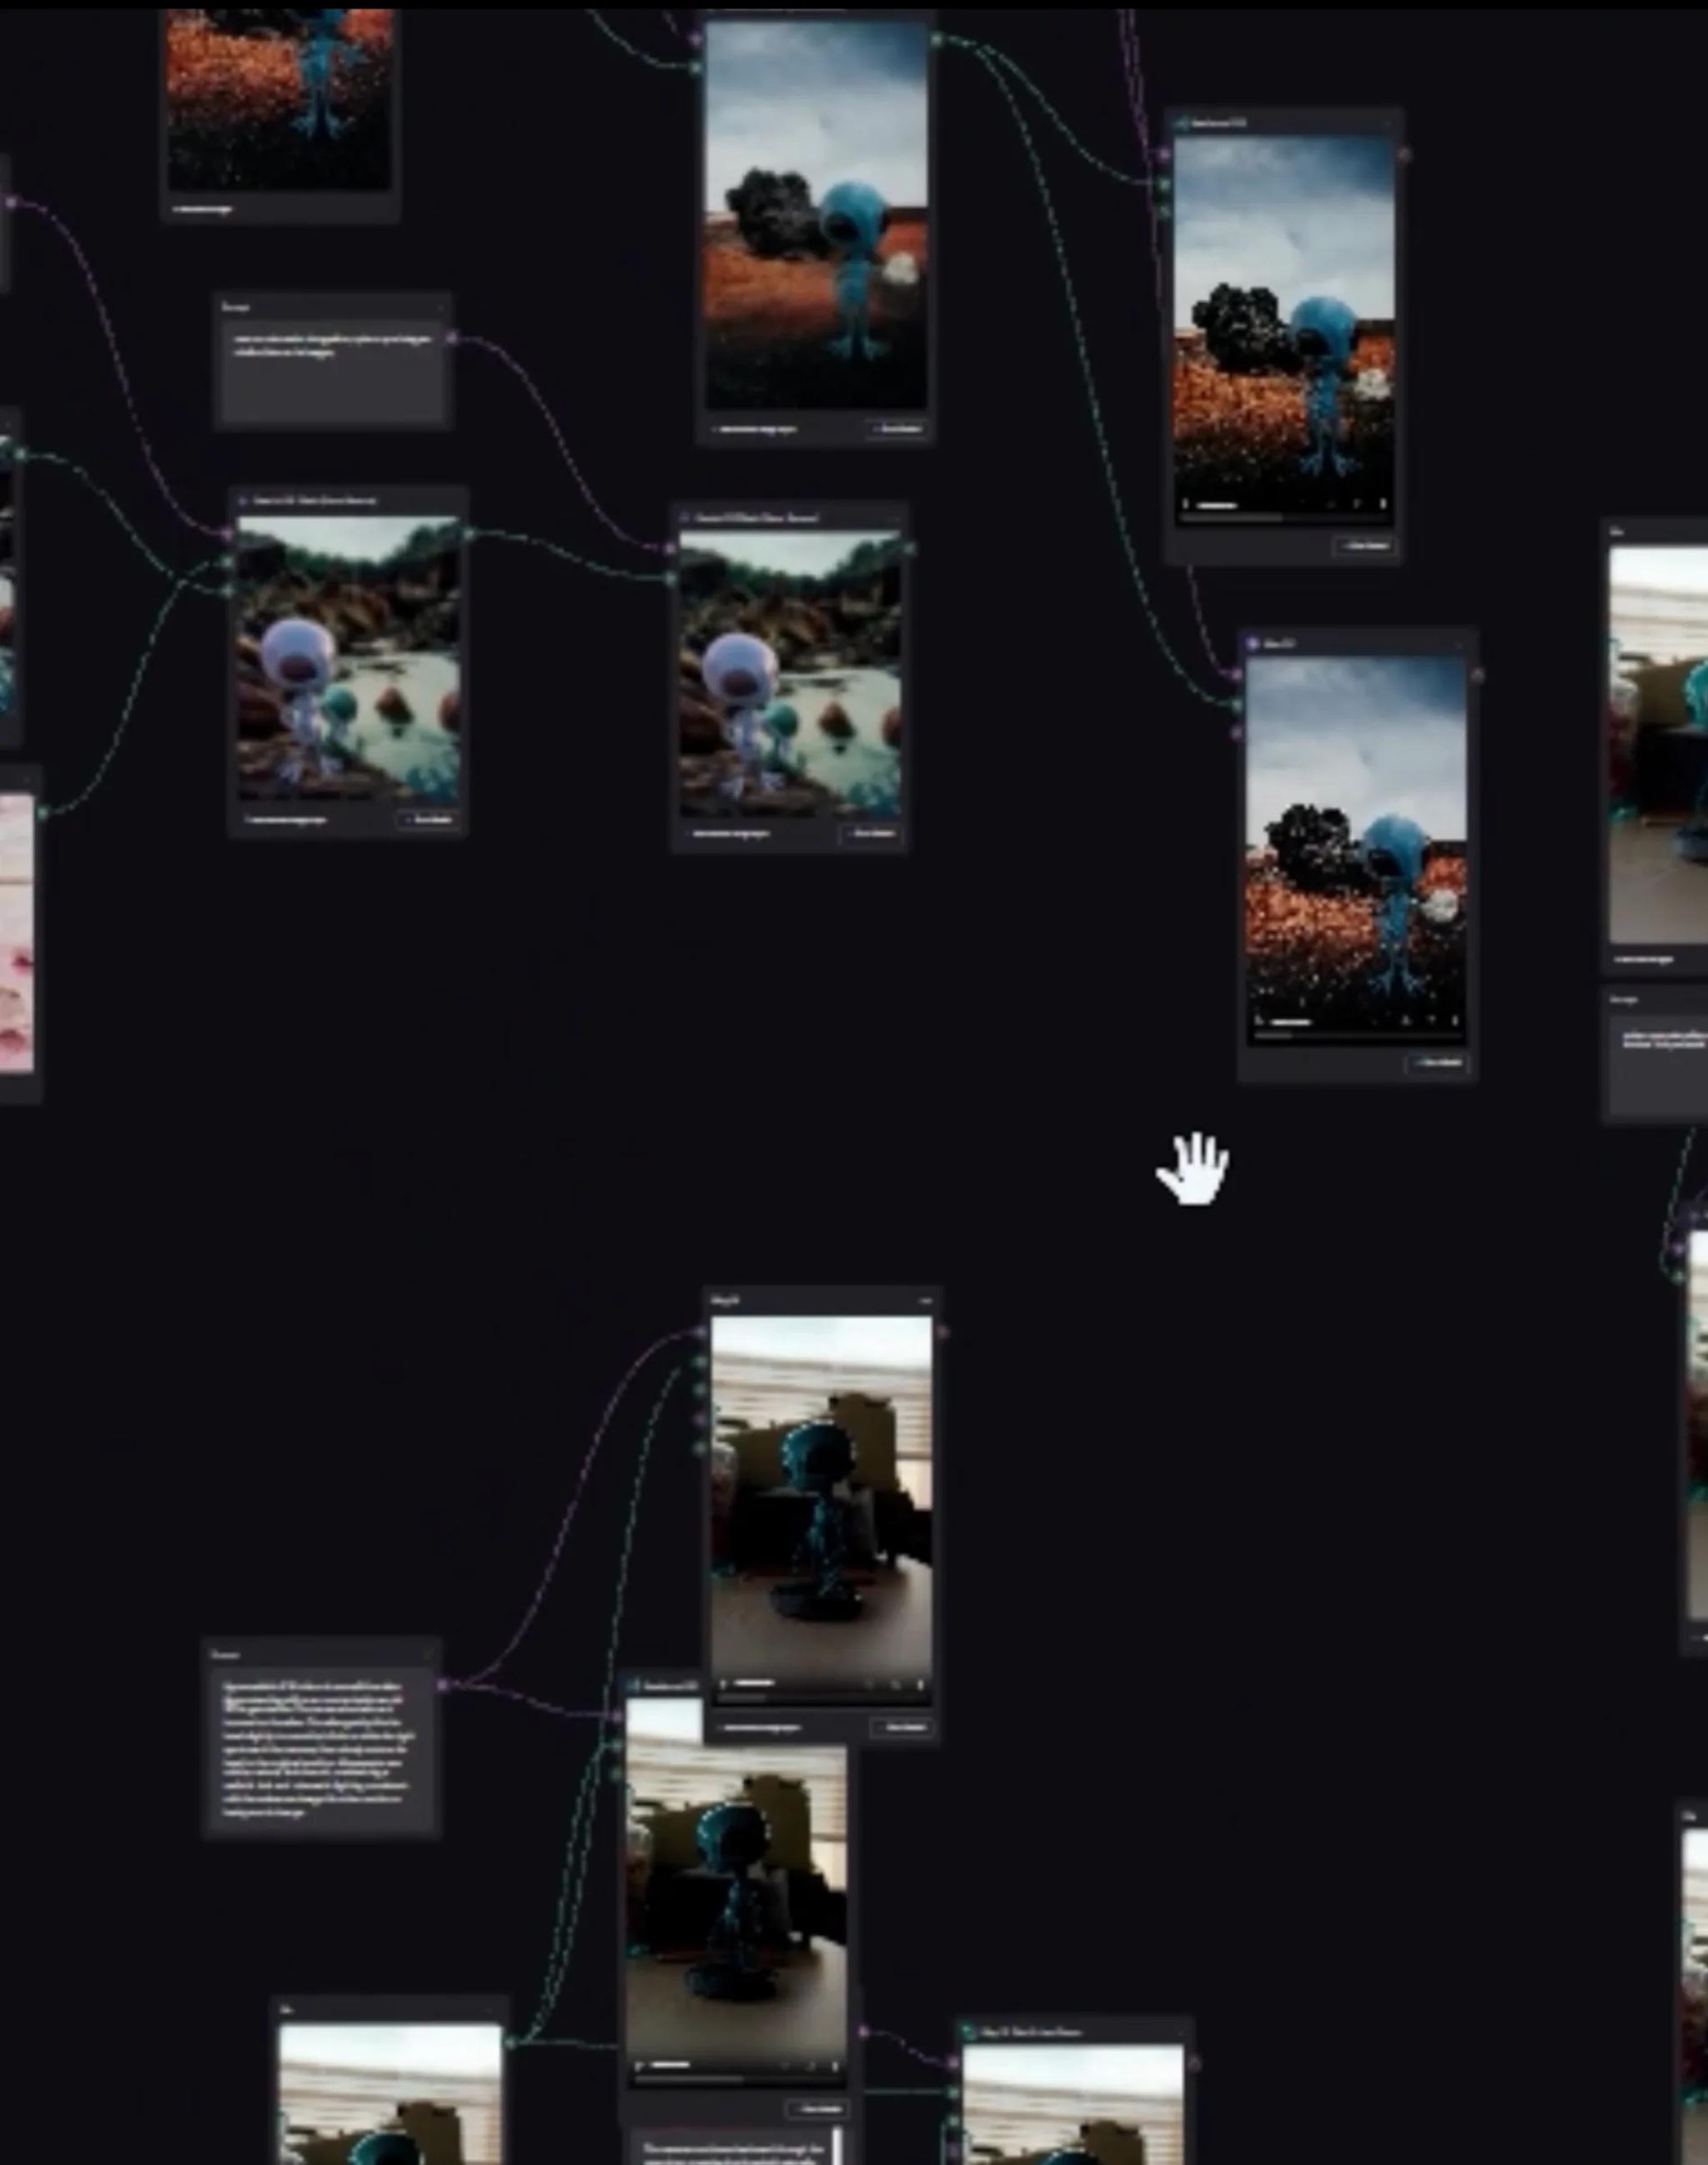Seek progress bar of upper orange-field video
This screenshot has height=2165, width=1708.
1284,518
